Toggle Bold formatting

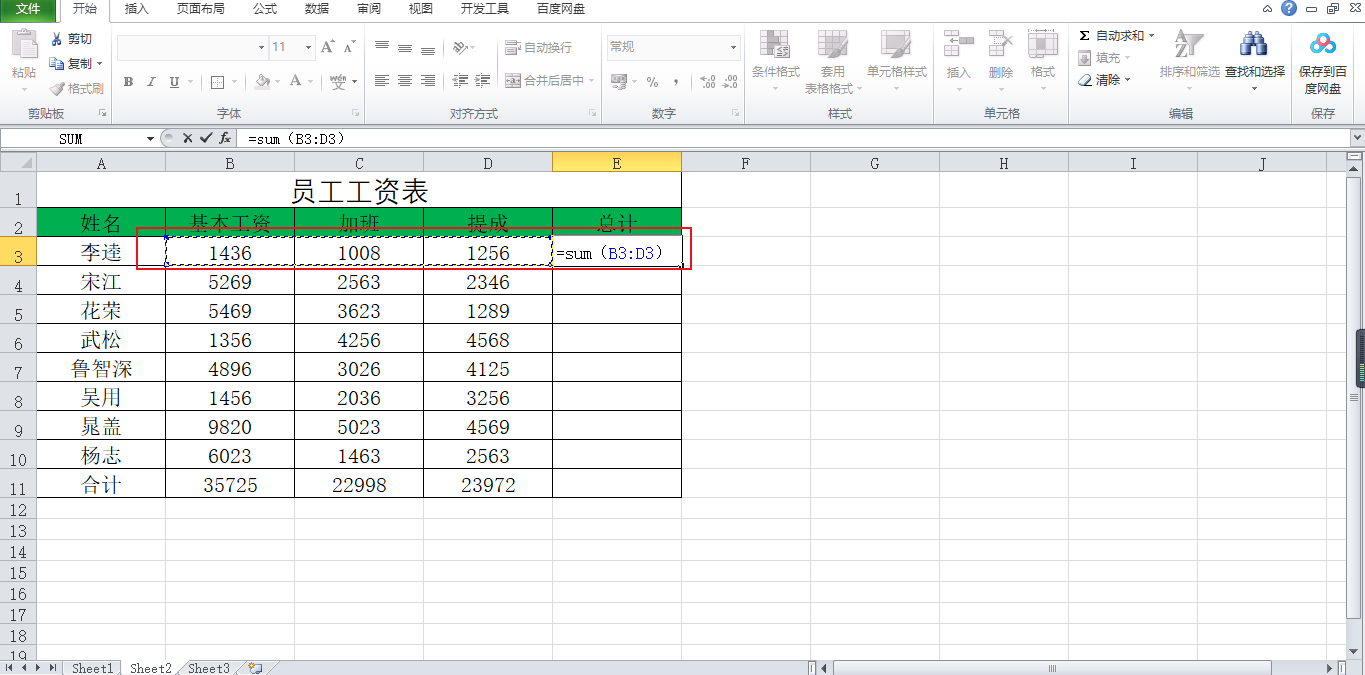(x=128, y=82)
